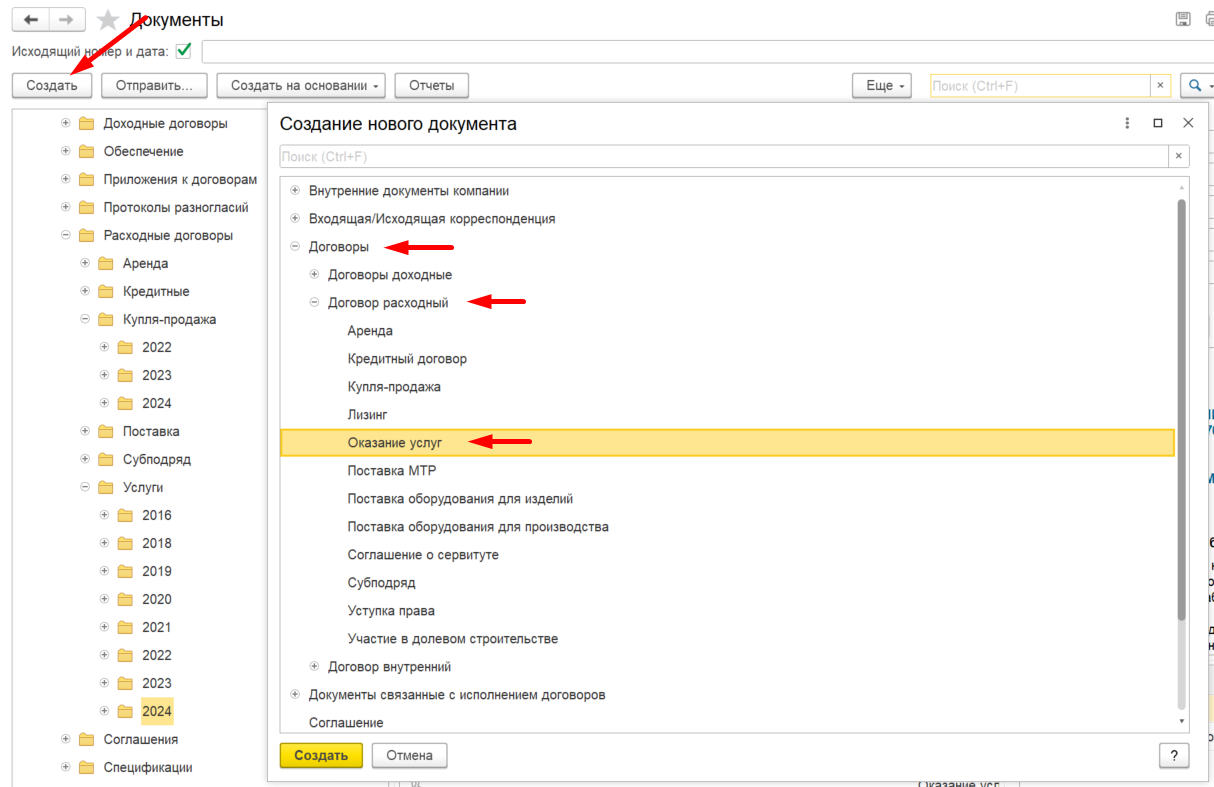Go forward with the right arrow button

point(67,20)
